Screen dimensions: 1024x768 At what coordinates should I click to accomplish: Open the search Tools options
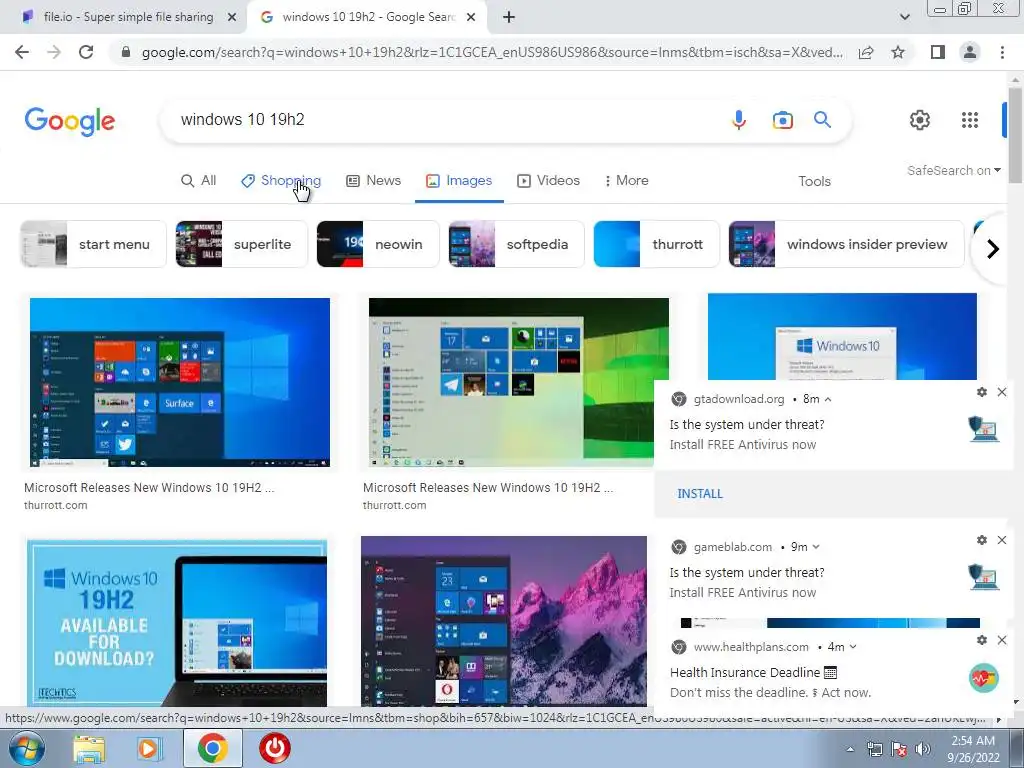[x=814, y=182]
